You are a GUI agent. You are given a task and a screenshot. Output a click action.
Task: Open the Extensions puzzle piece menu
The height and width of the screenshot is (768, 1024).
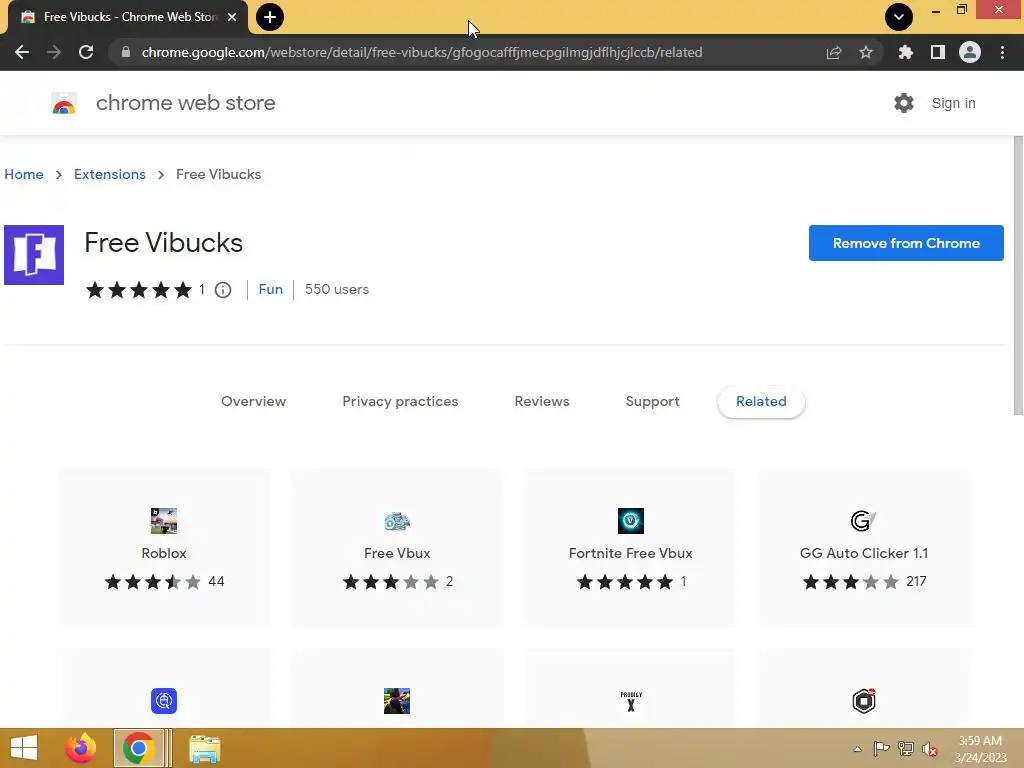point(906,52)
